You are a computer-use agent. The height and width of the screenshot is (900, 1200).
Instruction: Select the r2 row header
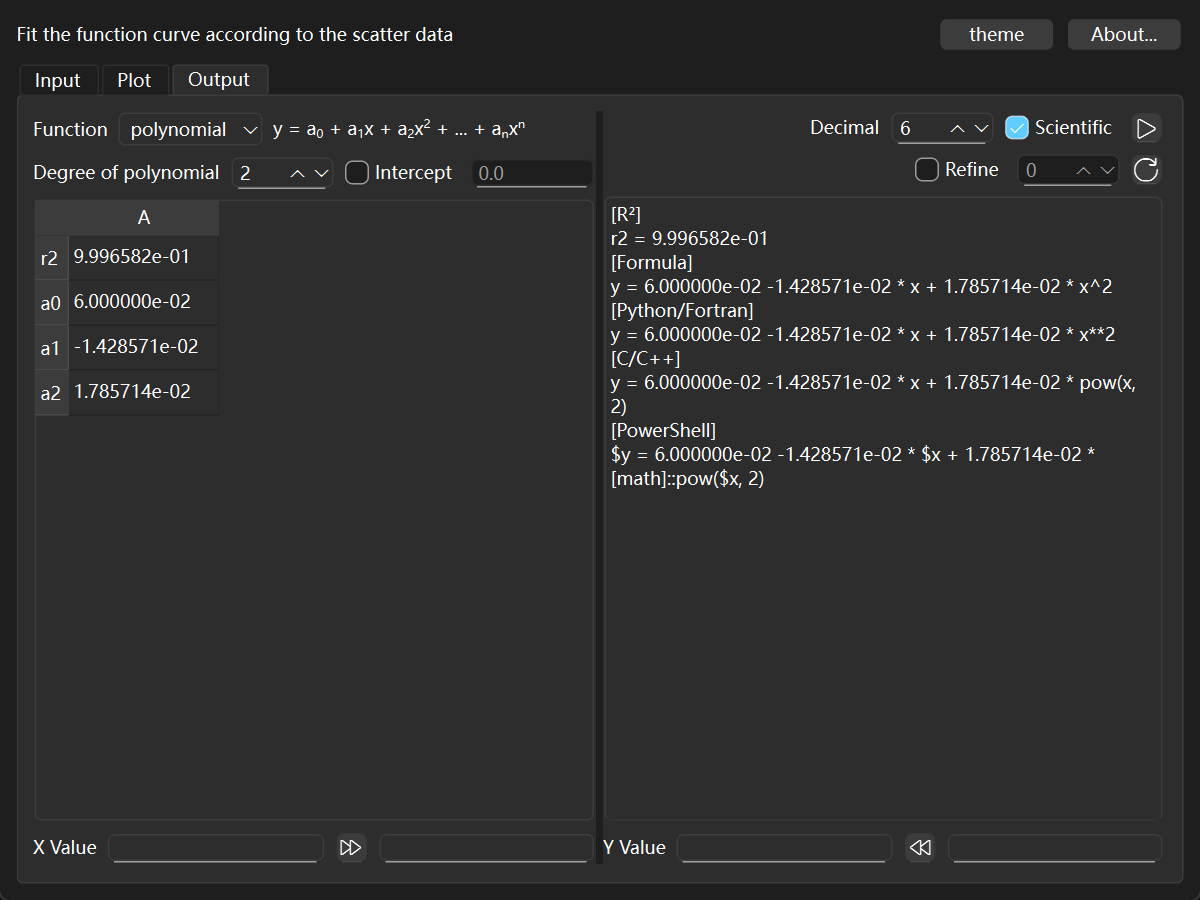[51, 258]
